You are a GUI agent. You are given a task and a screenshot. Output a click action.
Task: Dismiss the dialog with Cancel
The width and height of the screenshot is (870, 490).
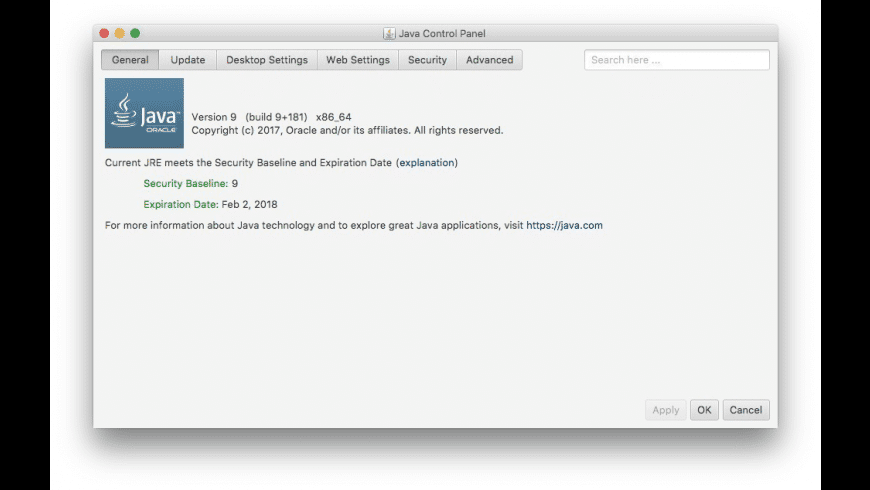click(746, 410)
